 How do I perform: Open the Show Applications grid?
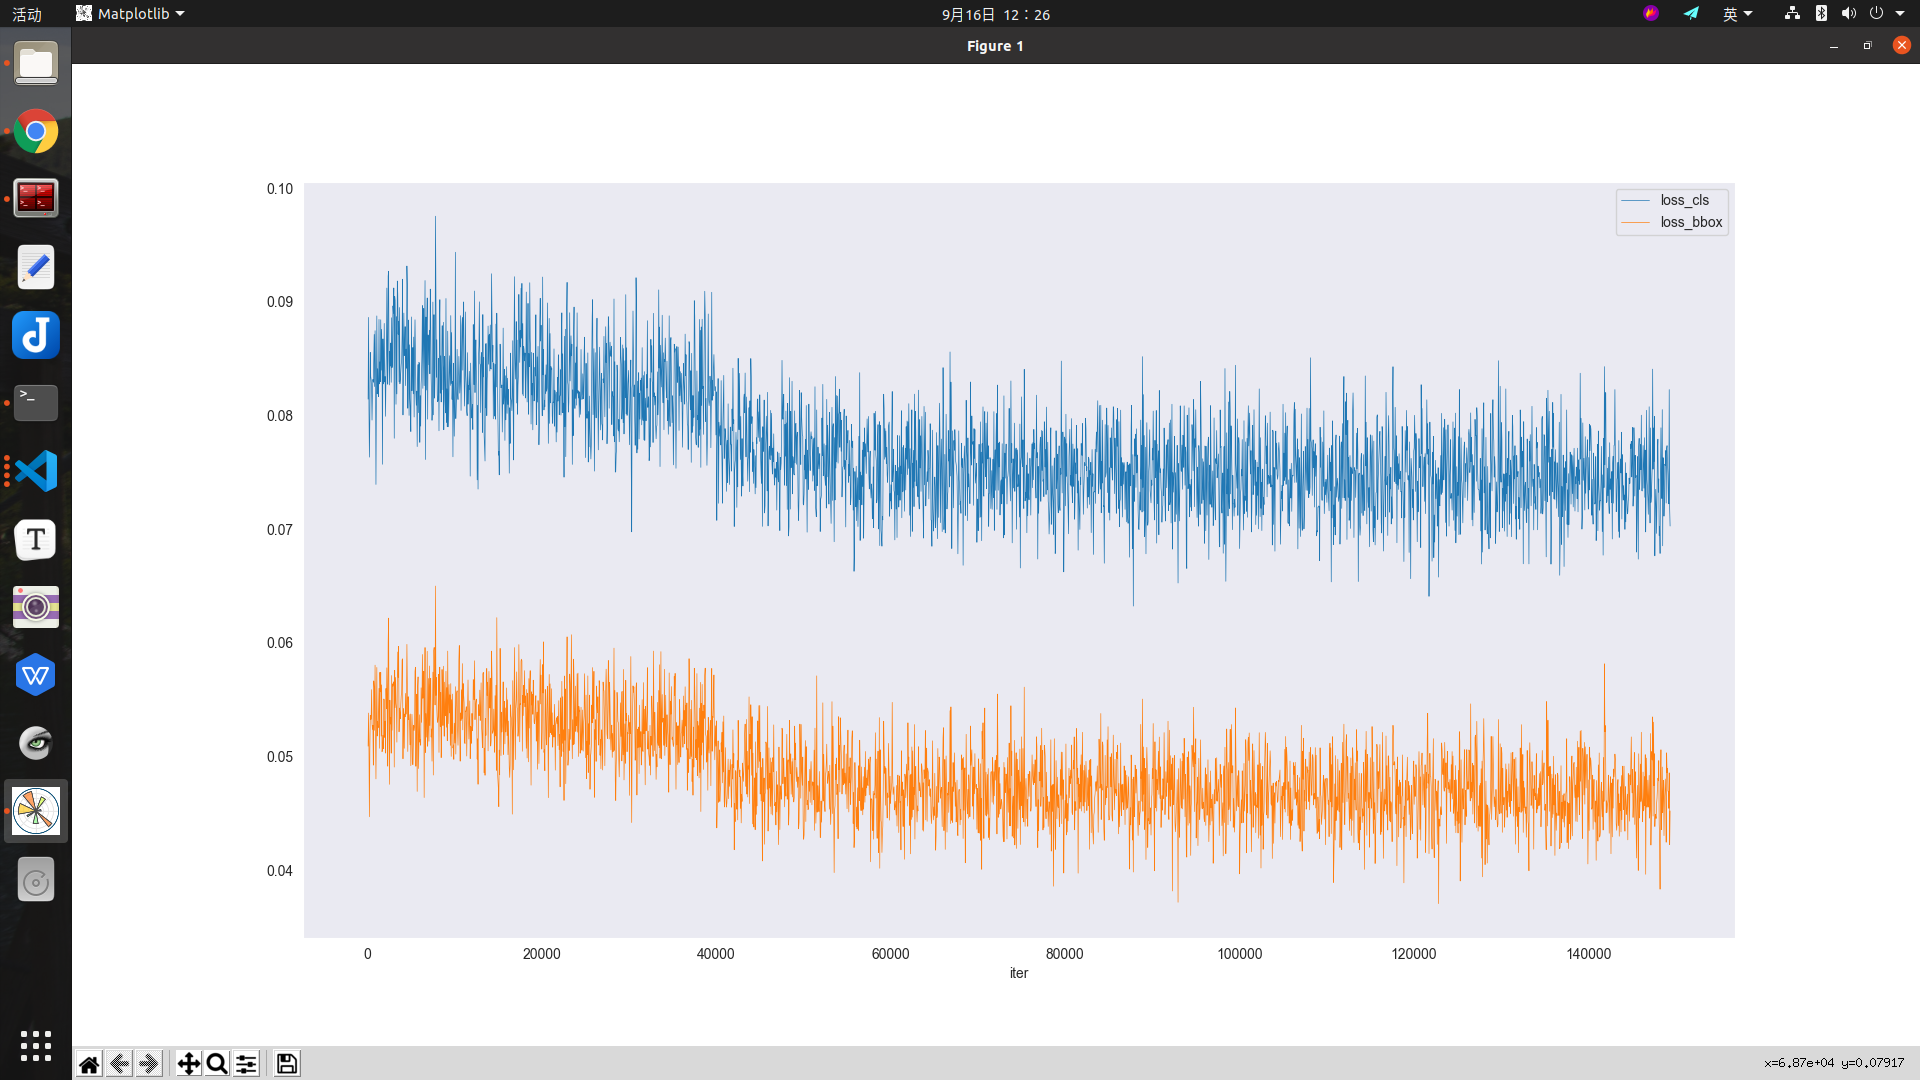coord(35,1045)
